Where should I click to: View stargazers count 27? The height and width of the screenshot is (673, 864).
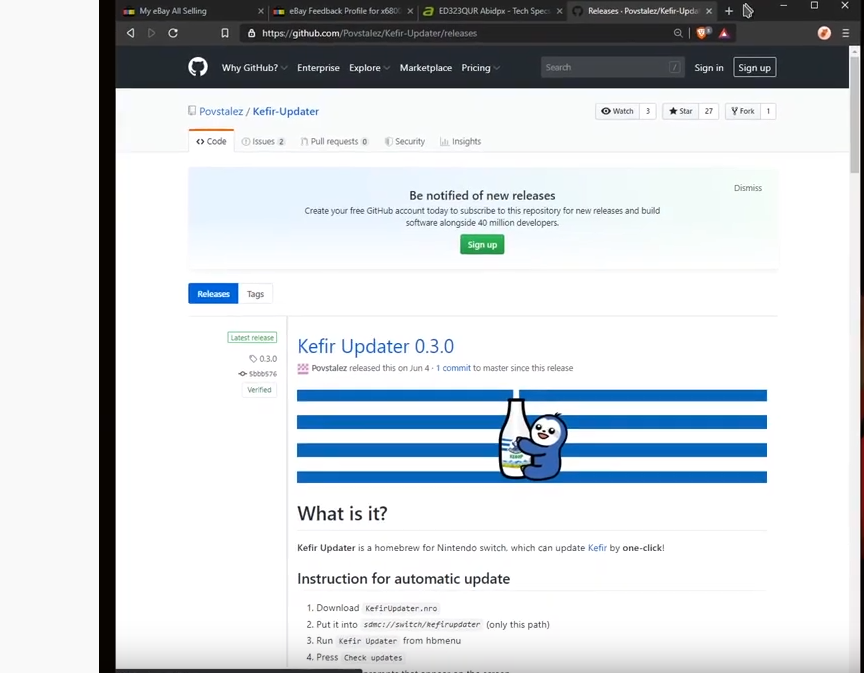click(709, 111)
